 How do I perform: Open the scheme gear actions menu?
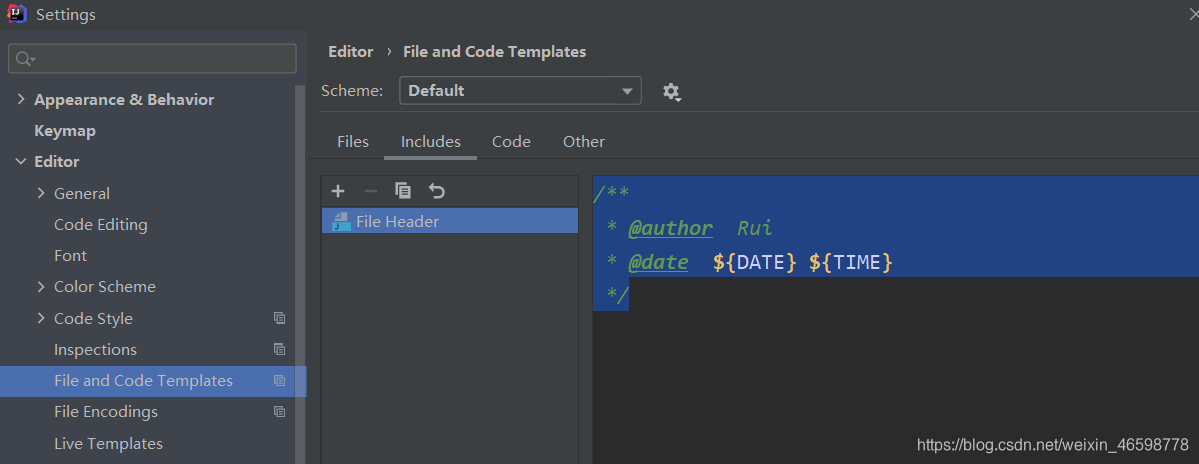point(671,92)
